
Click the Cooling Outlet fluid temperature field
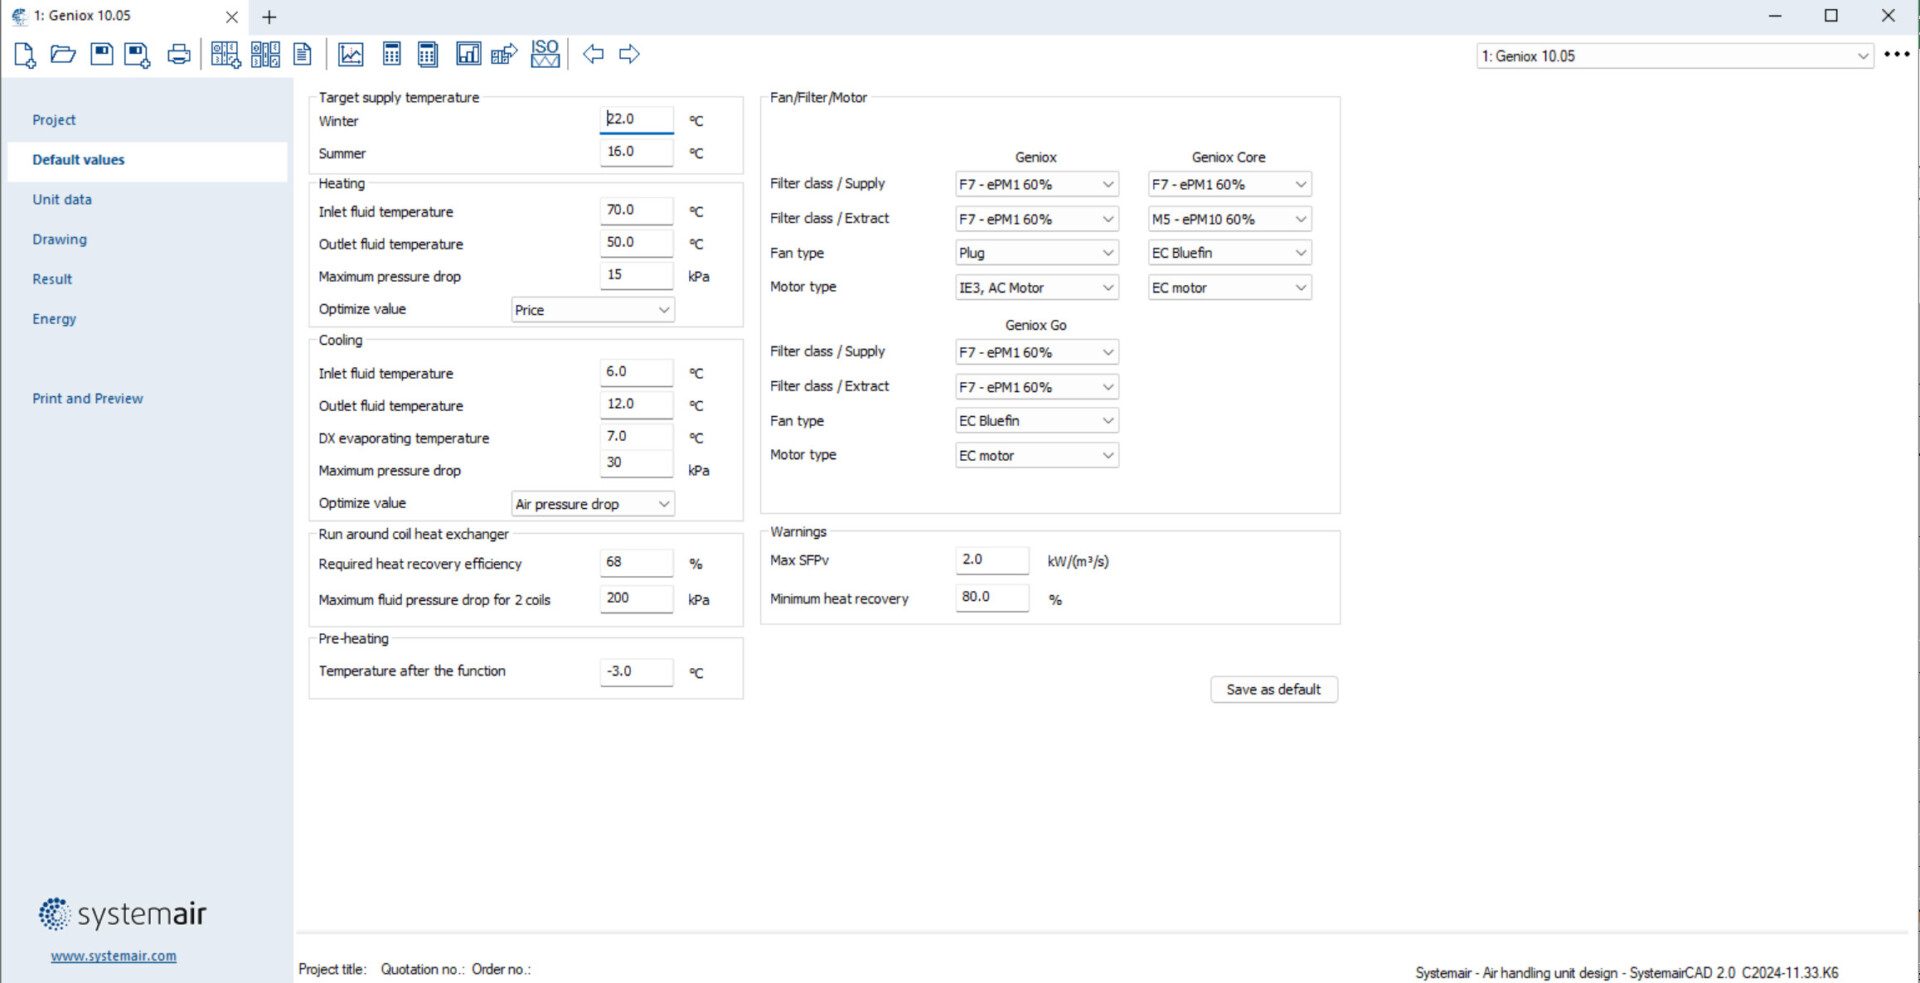coord(636,405)
